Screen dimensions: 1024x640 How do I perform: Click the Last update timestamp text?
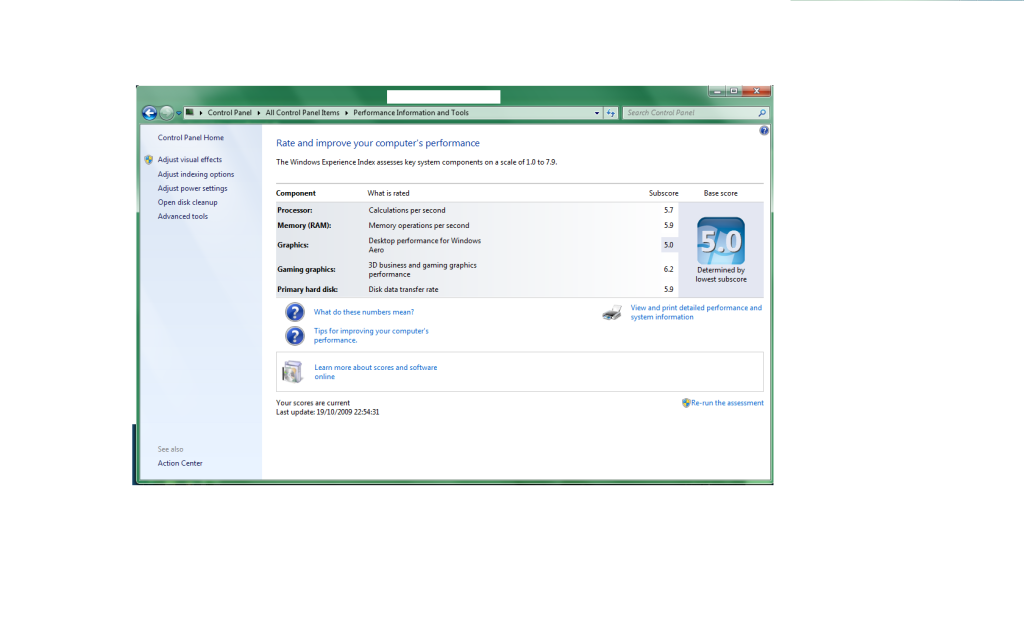coord(327,413)
